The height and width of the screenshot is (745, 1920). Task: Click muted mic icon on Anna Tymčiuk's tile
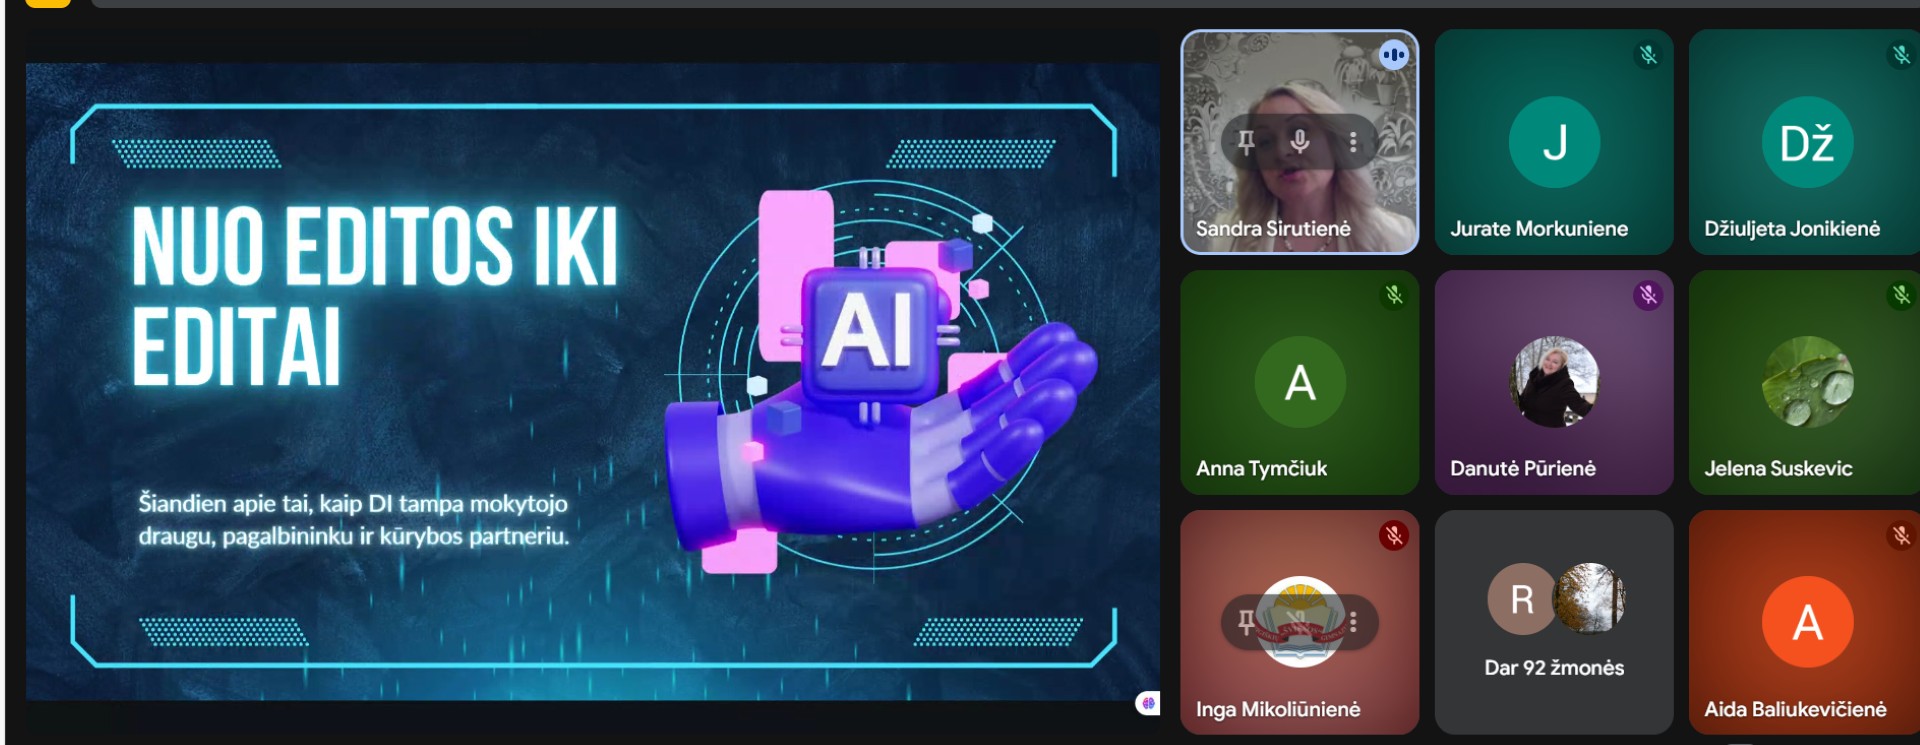pos(1393,295)
